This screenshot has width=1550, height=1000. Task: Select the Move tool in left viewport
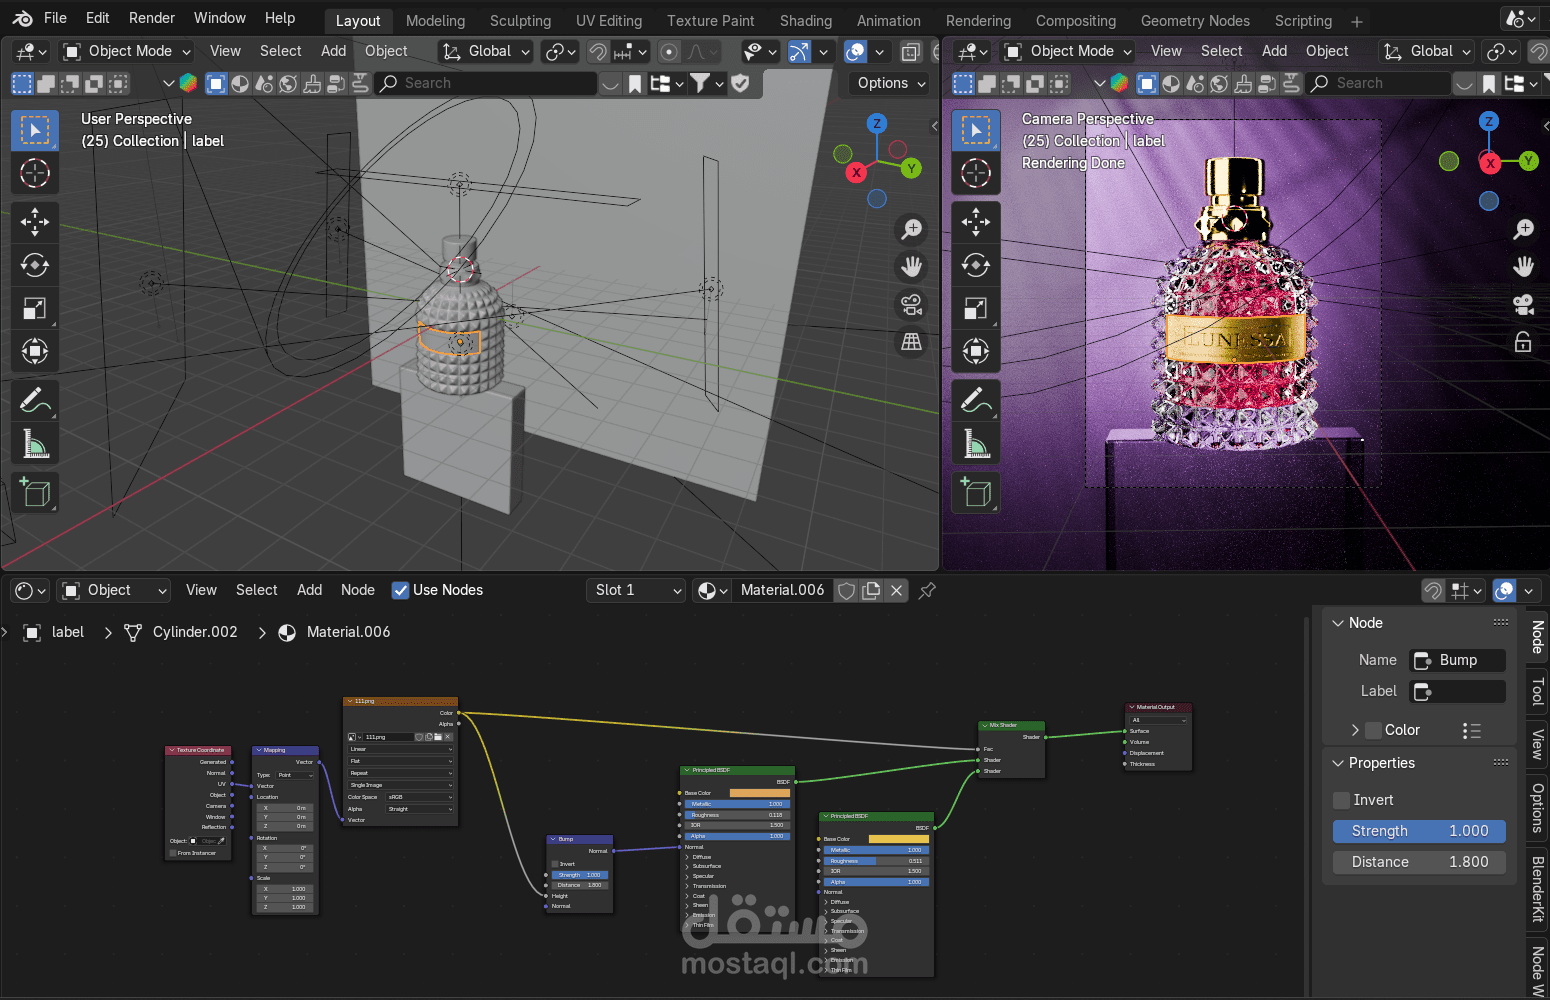click(x=35, y=221)
